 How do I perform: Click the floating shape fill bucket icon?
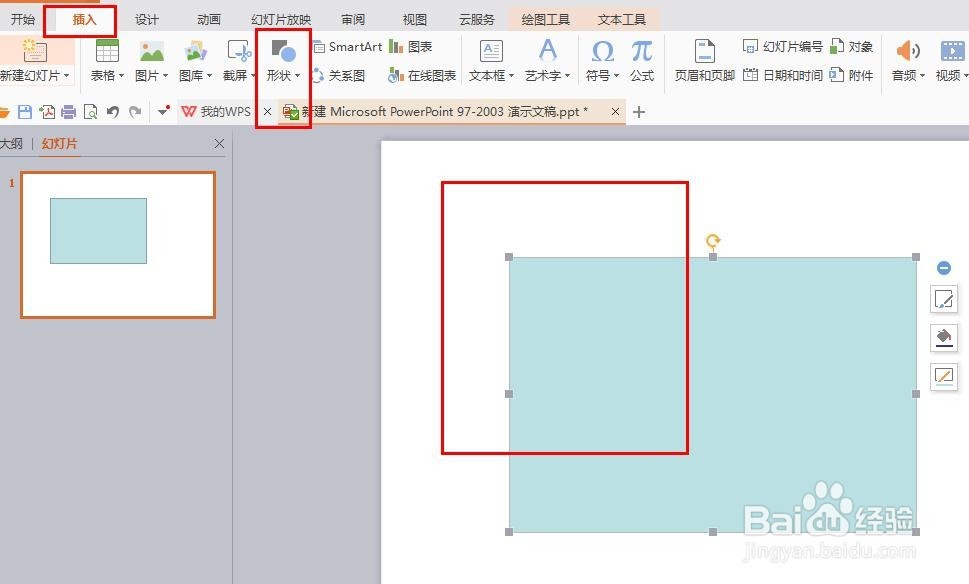pyautogui.click(x=944, y=337)
